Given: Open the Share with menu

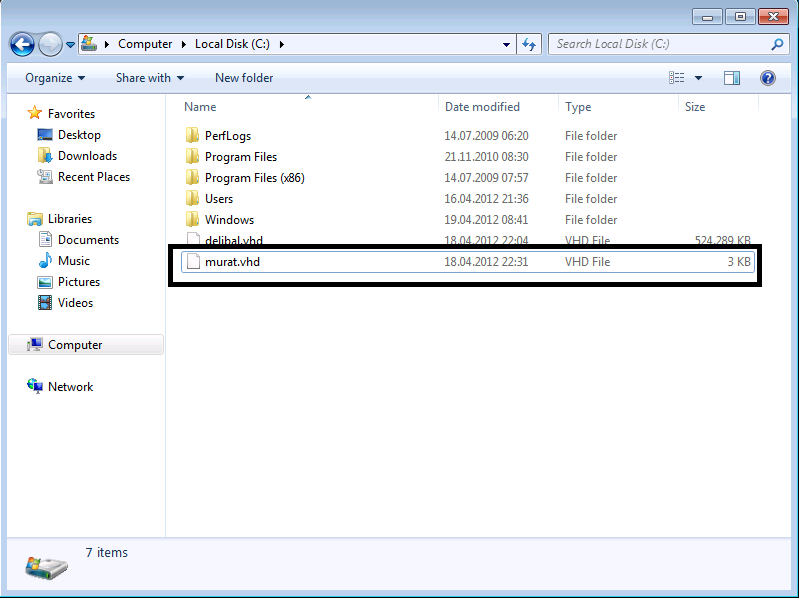Looking at the screenshot, I should (150, 78).
